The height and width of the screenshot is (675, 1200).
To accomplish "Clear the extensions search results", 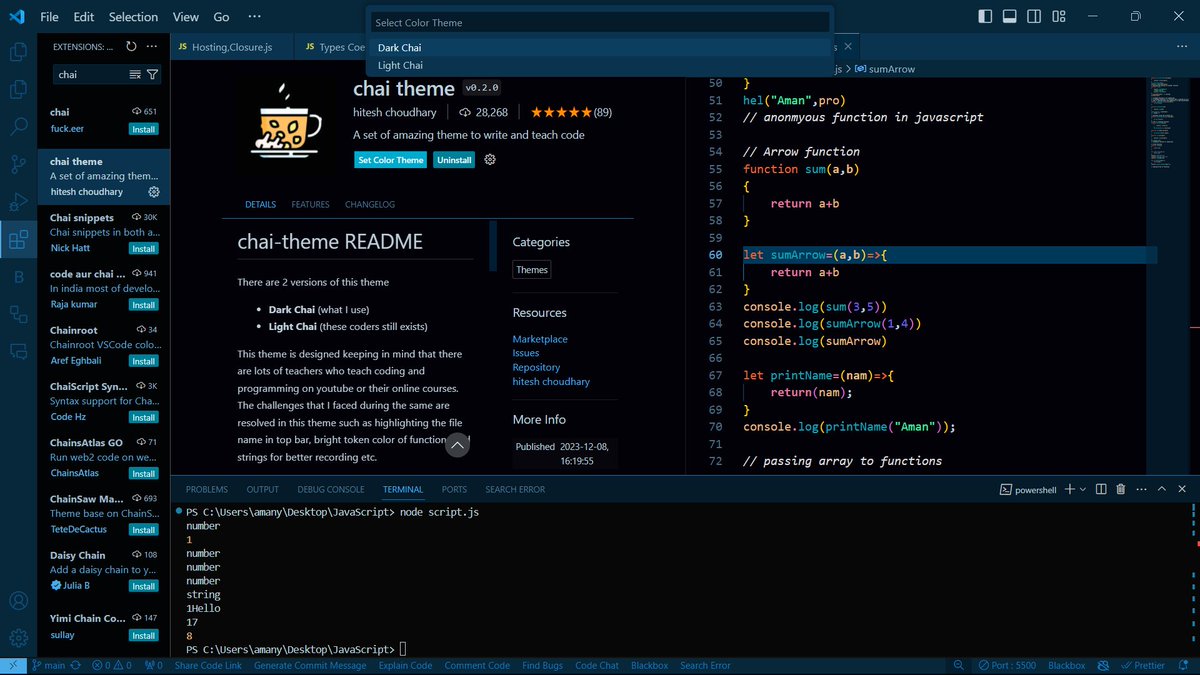I will [135, 74].
